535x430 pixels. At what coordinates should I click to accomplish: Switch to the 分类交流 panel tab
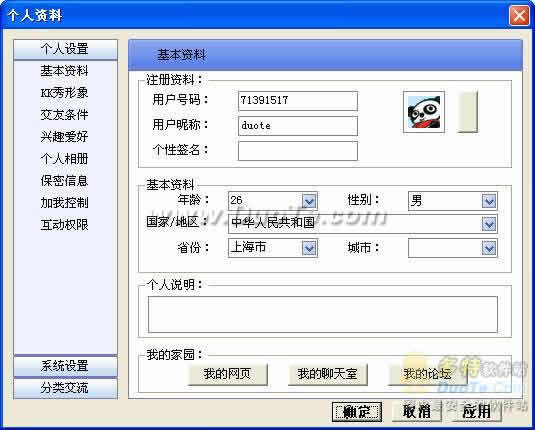point(66,388)
